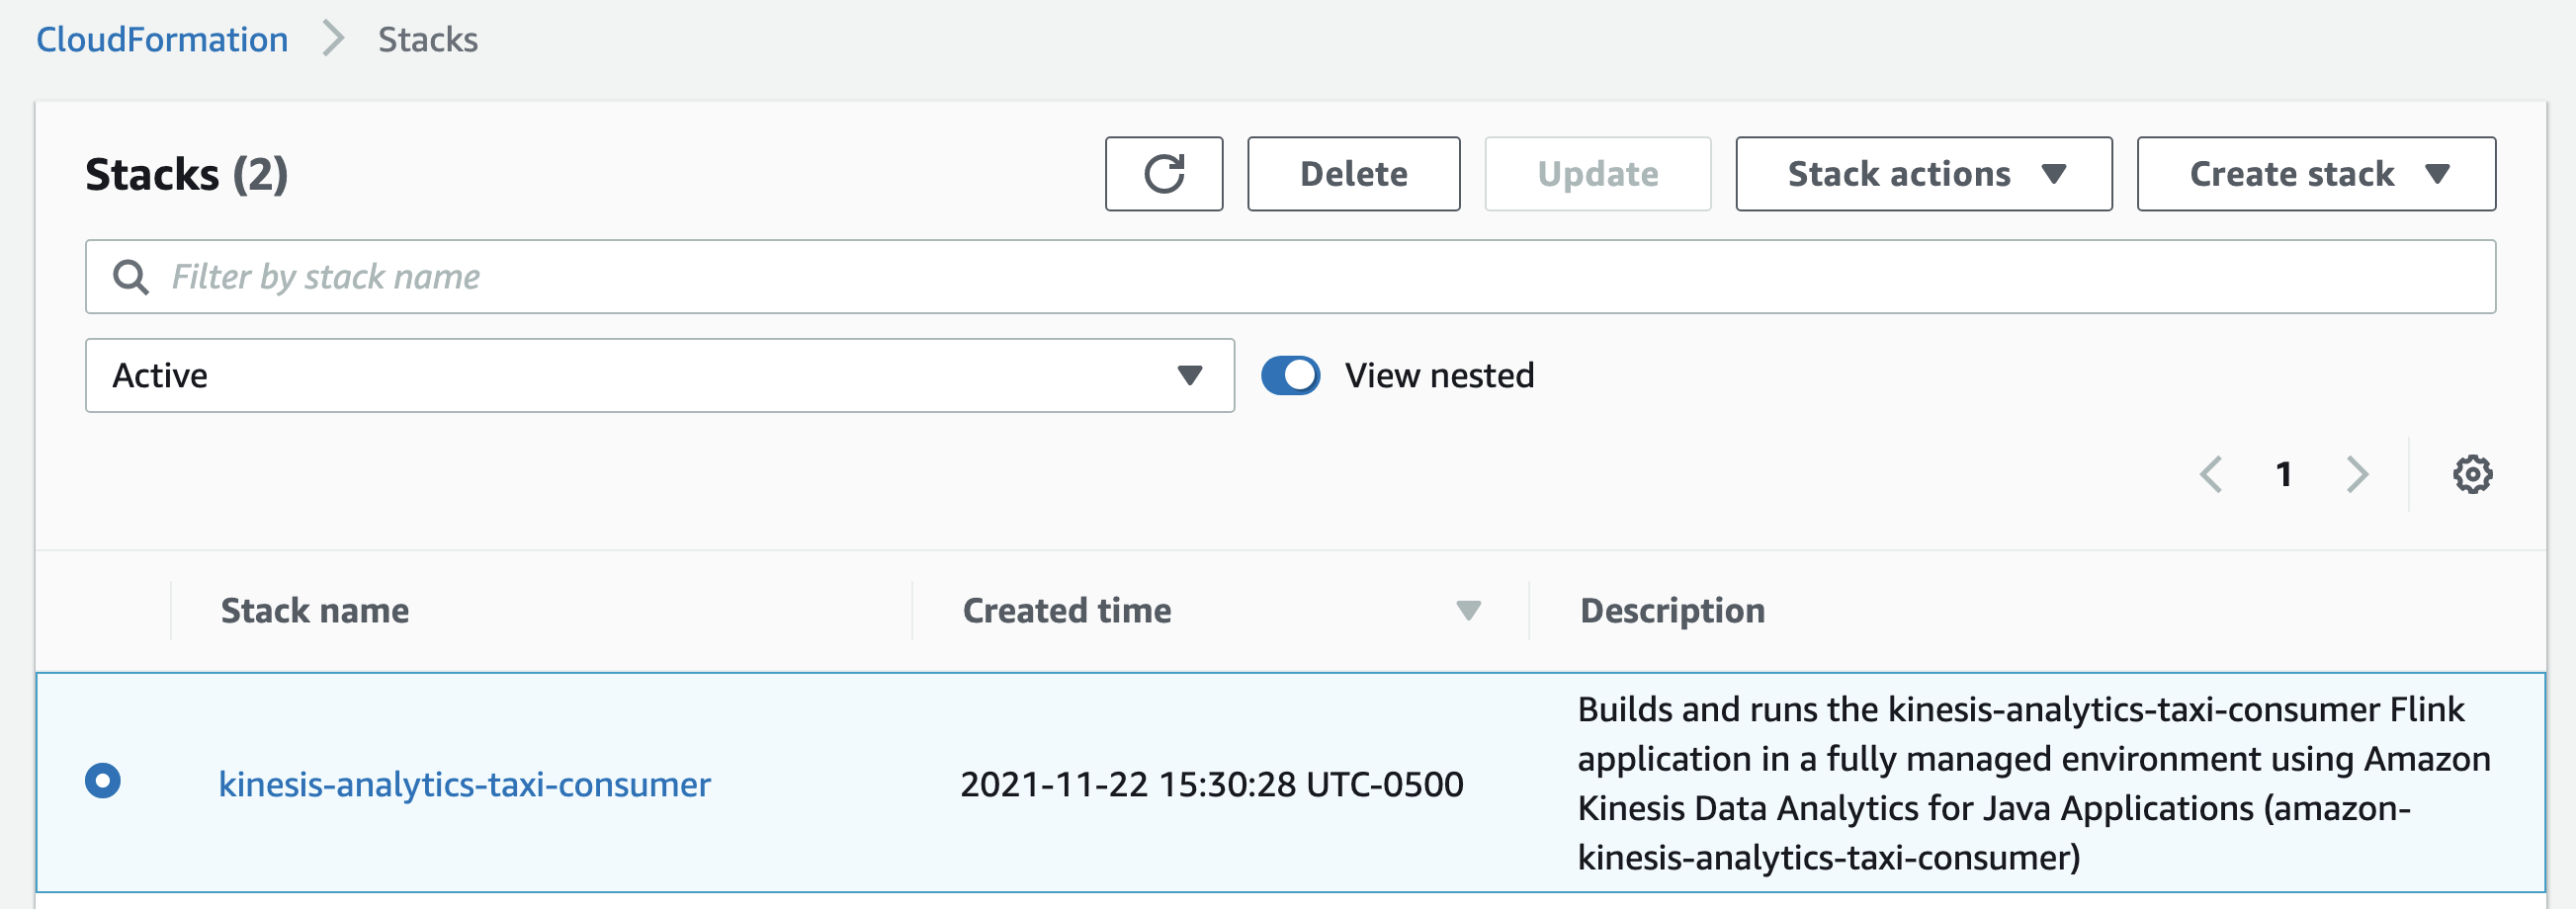Click the View nested label
This screenshot has width=2576, height=909.
pos(1439,376)
